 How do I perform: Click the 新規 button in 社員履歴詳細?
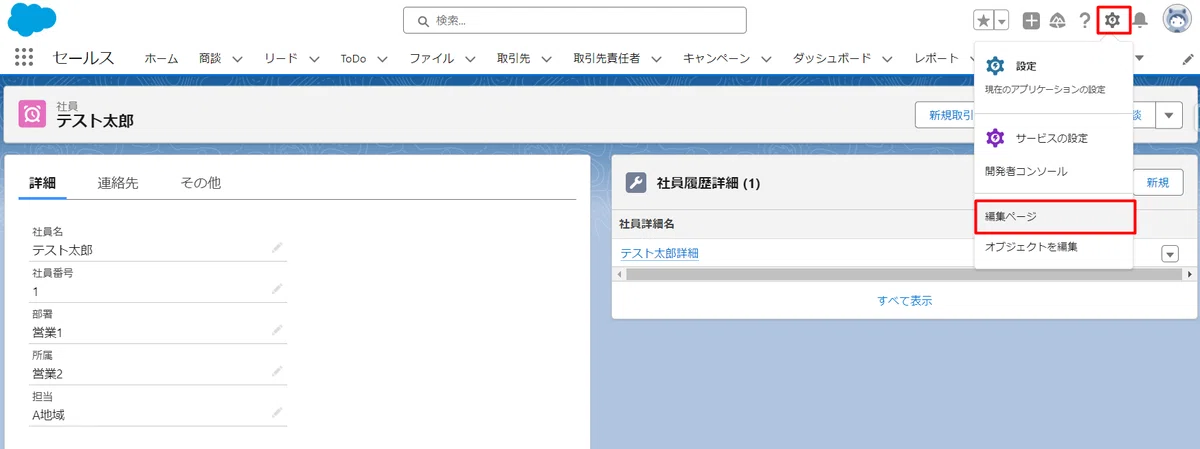pyautogui.click(x=1158, y=182)
